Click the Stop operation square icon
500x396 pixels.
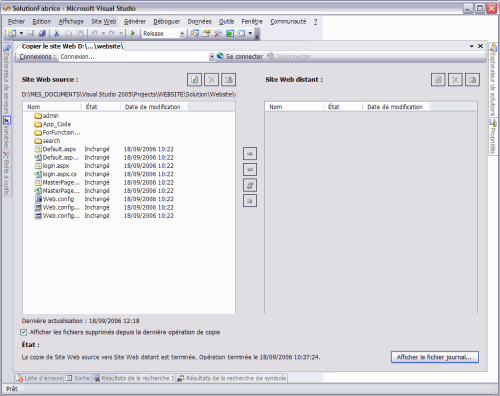[250, 201]
